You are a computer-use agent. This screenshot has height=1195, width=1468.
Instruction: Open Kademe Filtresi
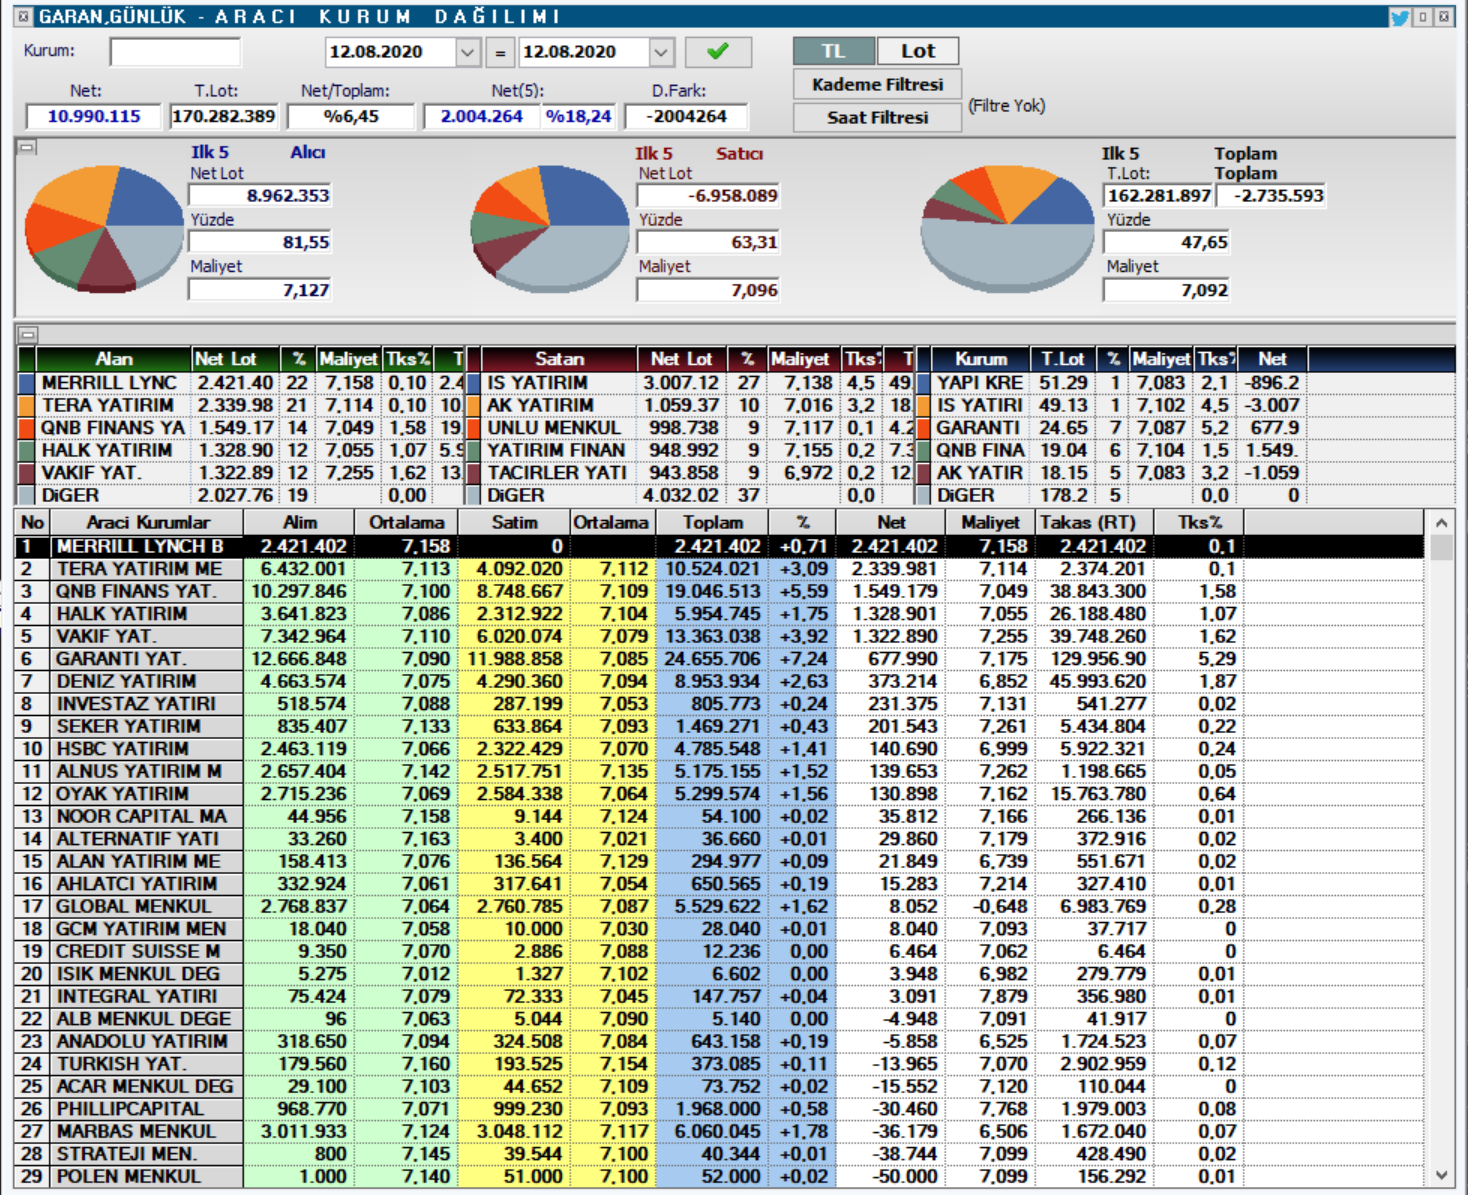click(877, 85)
